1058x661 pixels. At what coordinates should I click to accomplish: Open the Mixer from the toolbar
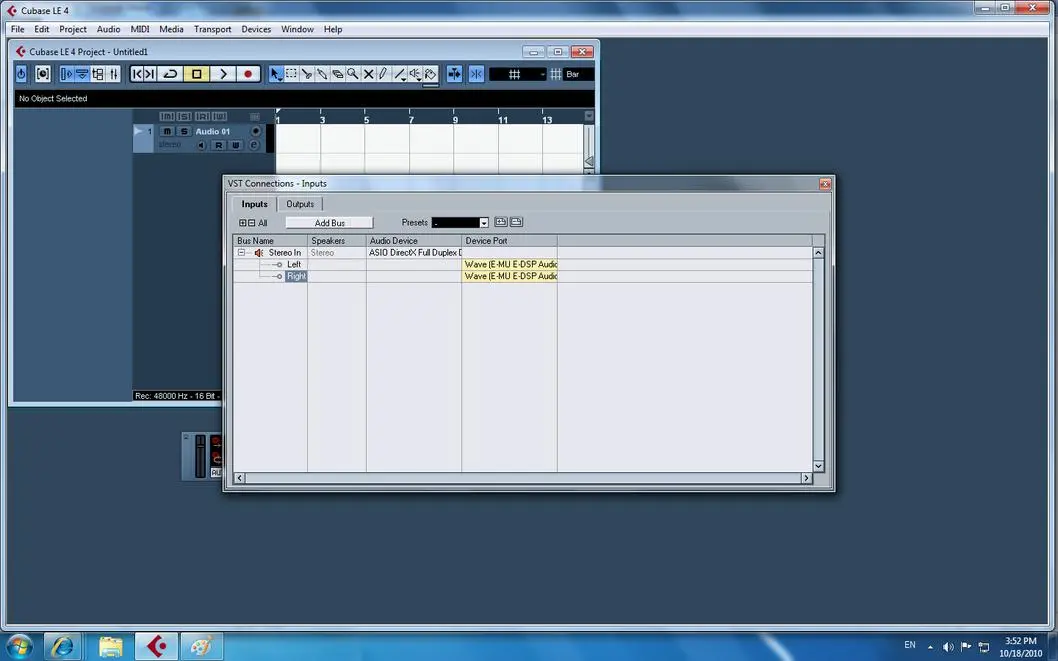tap(113, 74)
